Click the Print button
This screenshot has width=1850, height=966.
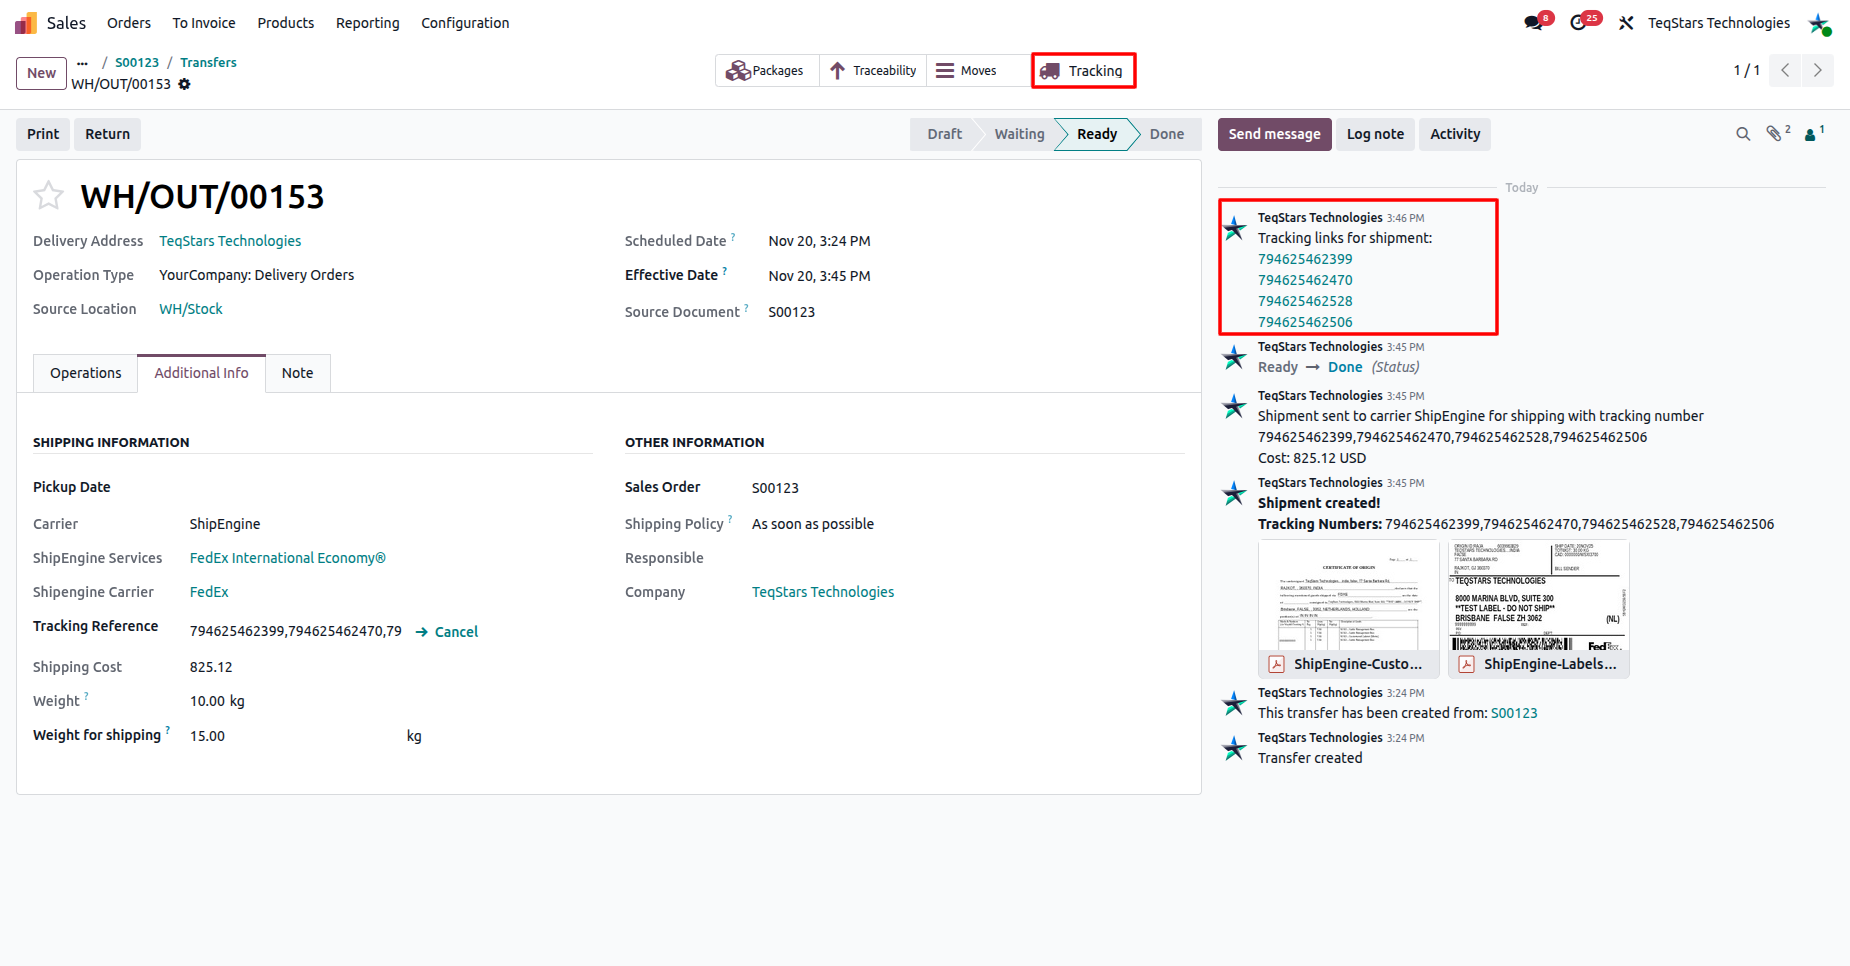click(x=43, y=134)
